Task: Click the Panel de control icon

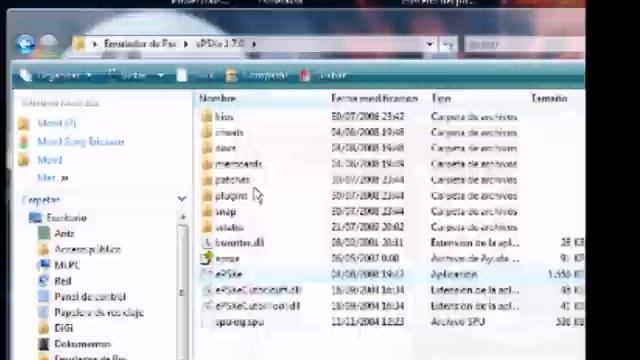Action: 44,297
